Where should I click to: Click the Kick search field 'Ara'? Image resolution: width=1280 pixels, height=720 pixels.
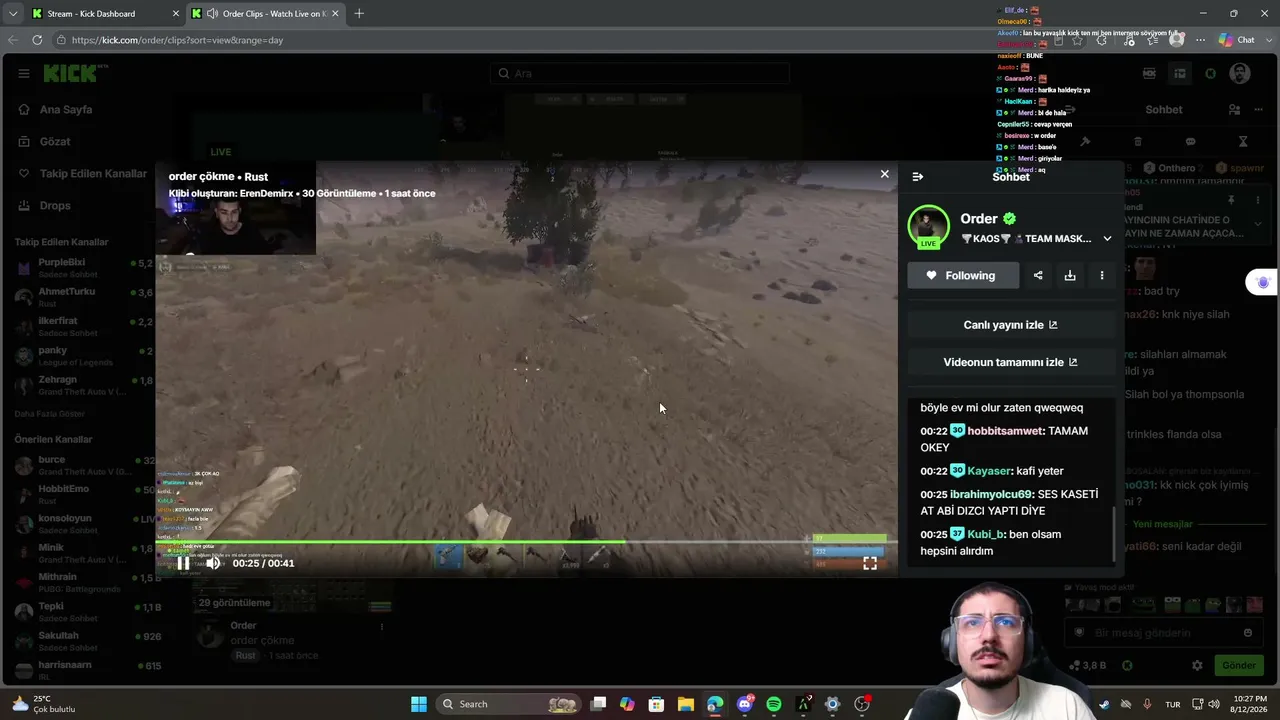click(x=640, y=73)
